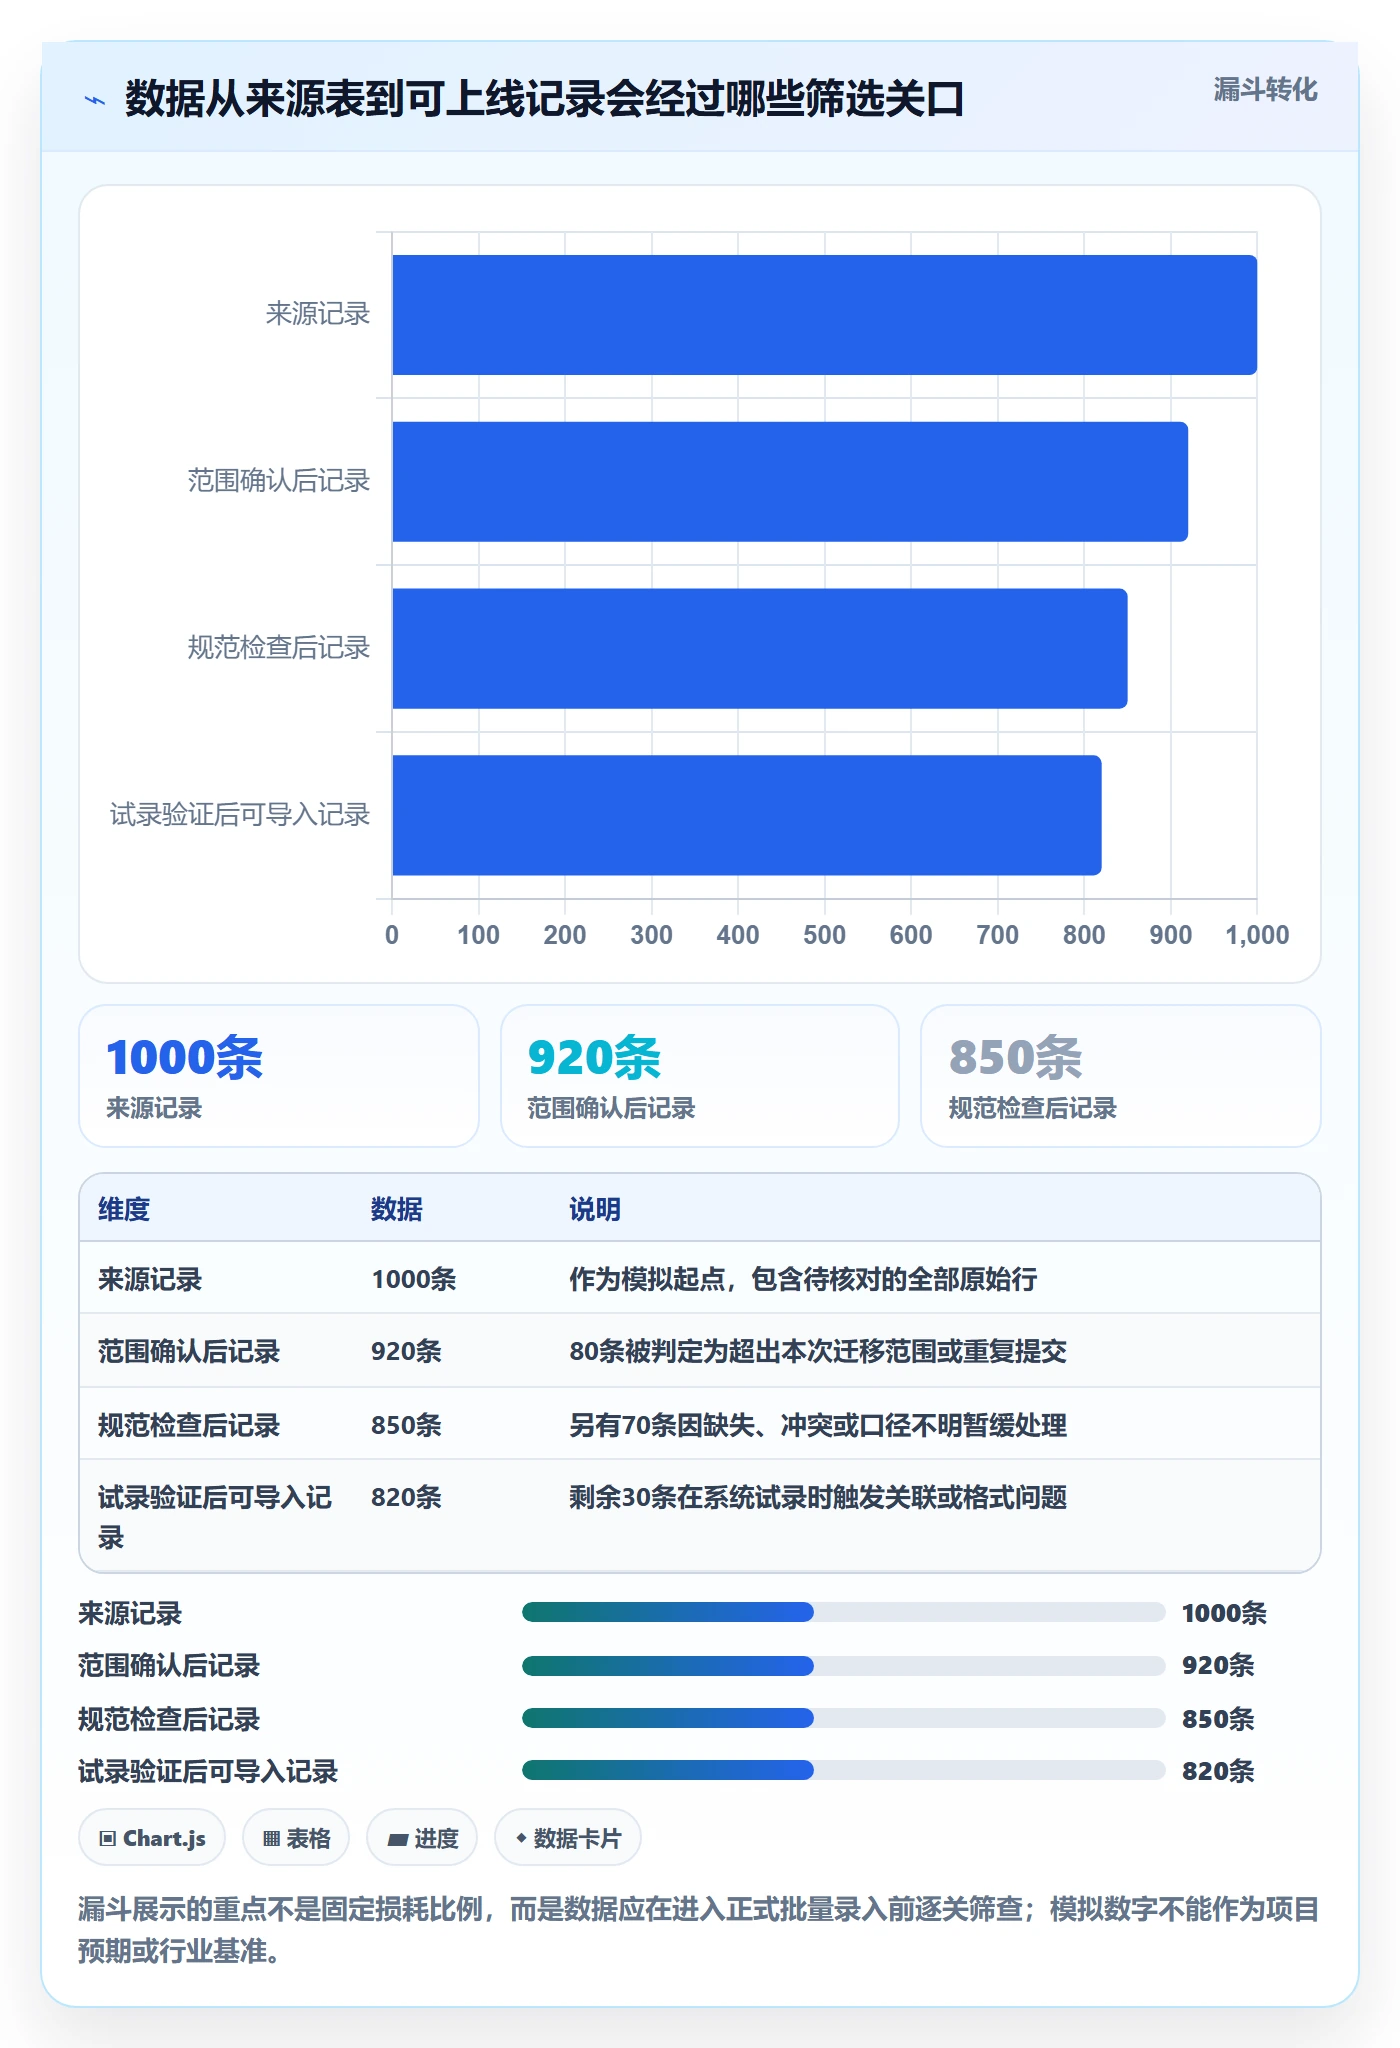The width and height of the screenshot is (1400, 2048).
Task: Click the 试录验证后可导入记录 y-axis label
Action: (240, 815)
